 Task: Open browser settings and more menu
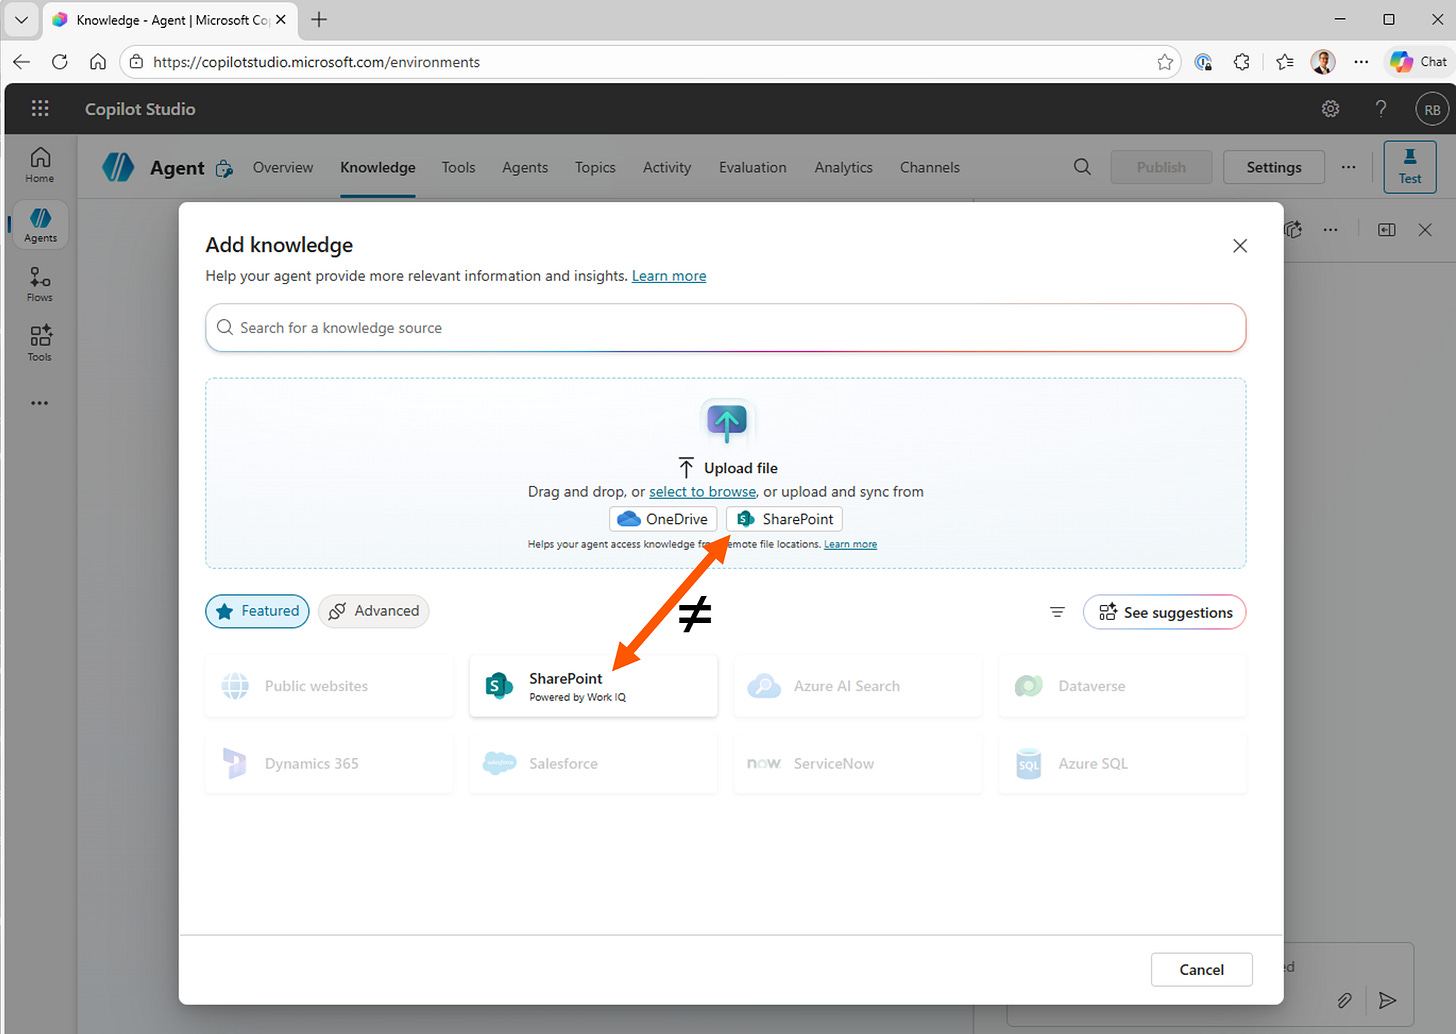[x=1361, y=62]
